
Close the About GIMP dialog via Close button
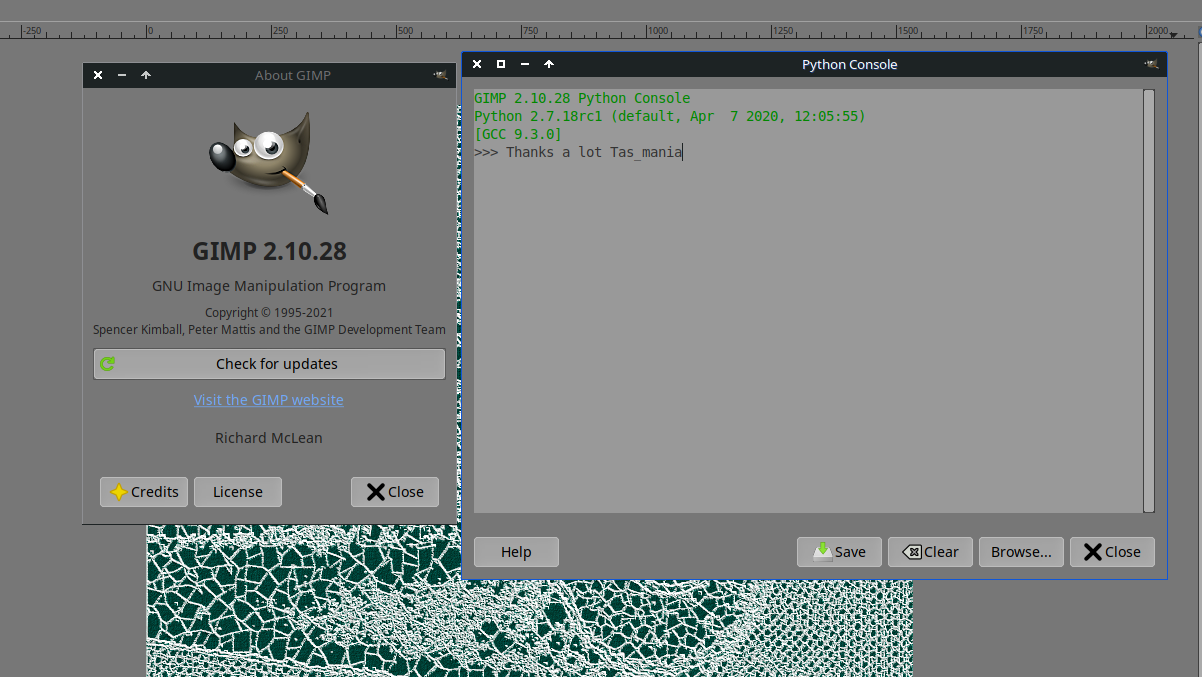pos(395,492)
